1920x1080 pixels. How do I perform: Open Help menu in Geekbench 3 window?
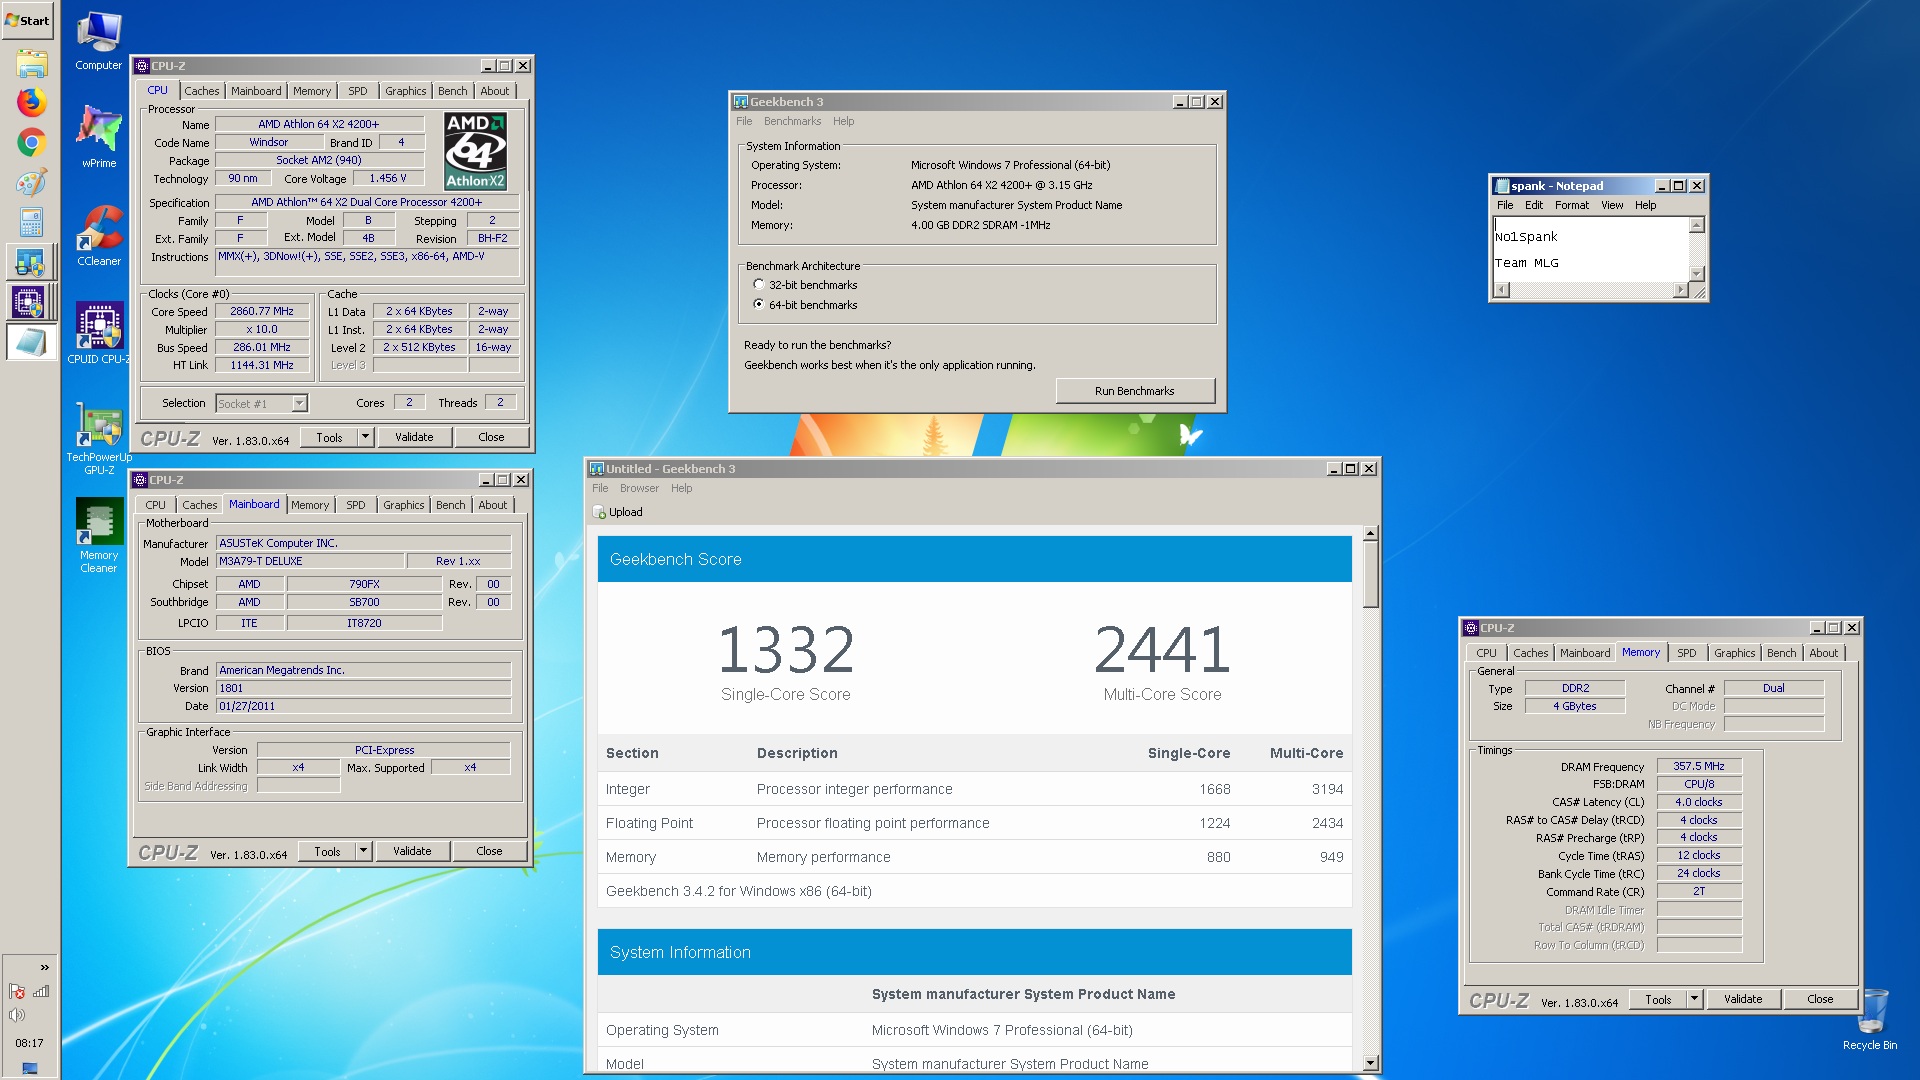[843, 121]
